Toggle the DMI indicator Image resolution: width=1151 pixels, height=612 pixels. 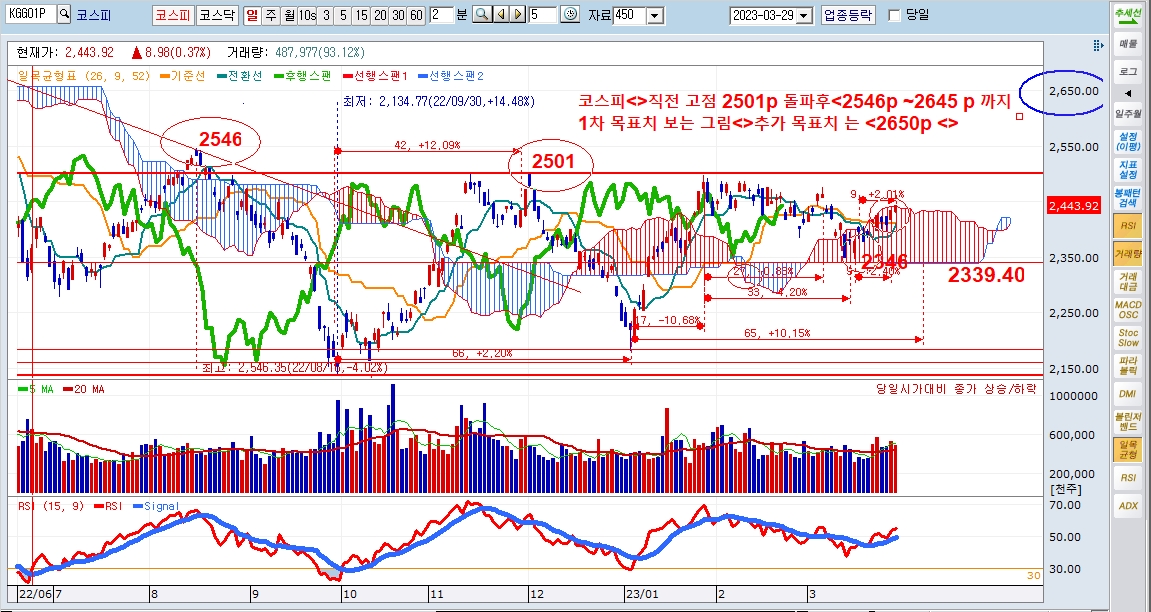pyautogui.click(x=1128, y=394)
